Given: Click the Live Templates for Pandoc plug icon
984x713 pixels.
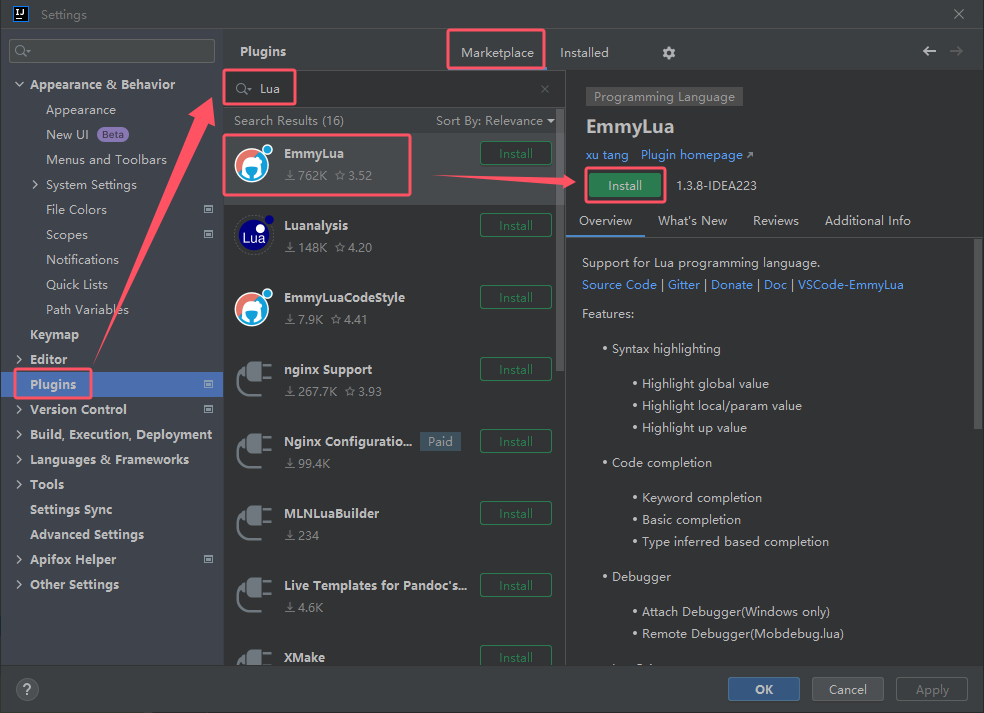Looking at the screenshot, I should coord(254,595).
